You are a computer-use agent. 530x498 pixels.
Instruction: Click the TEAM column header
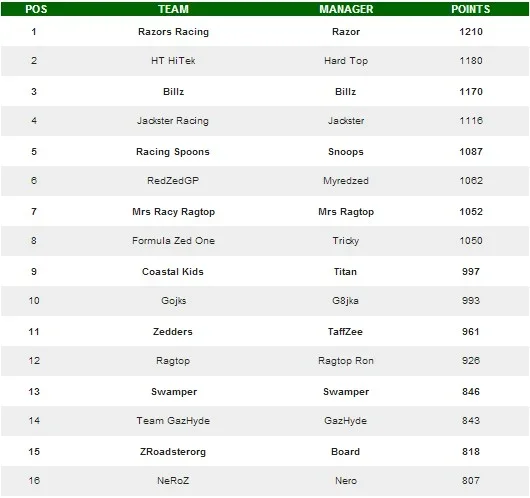173,9
